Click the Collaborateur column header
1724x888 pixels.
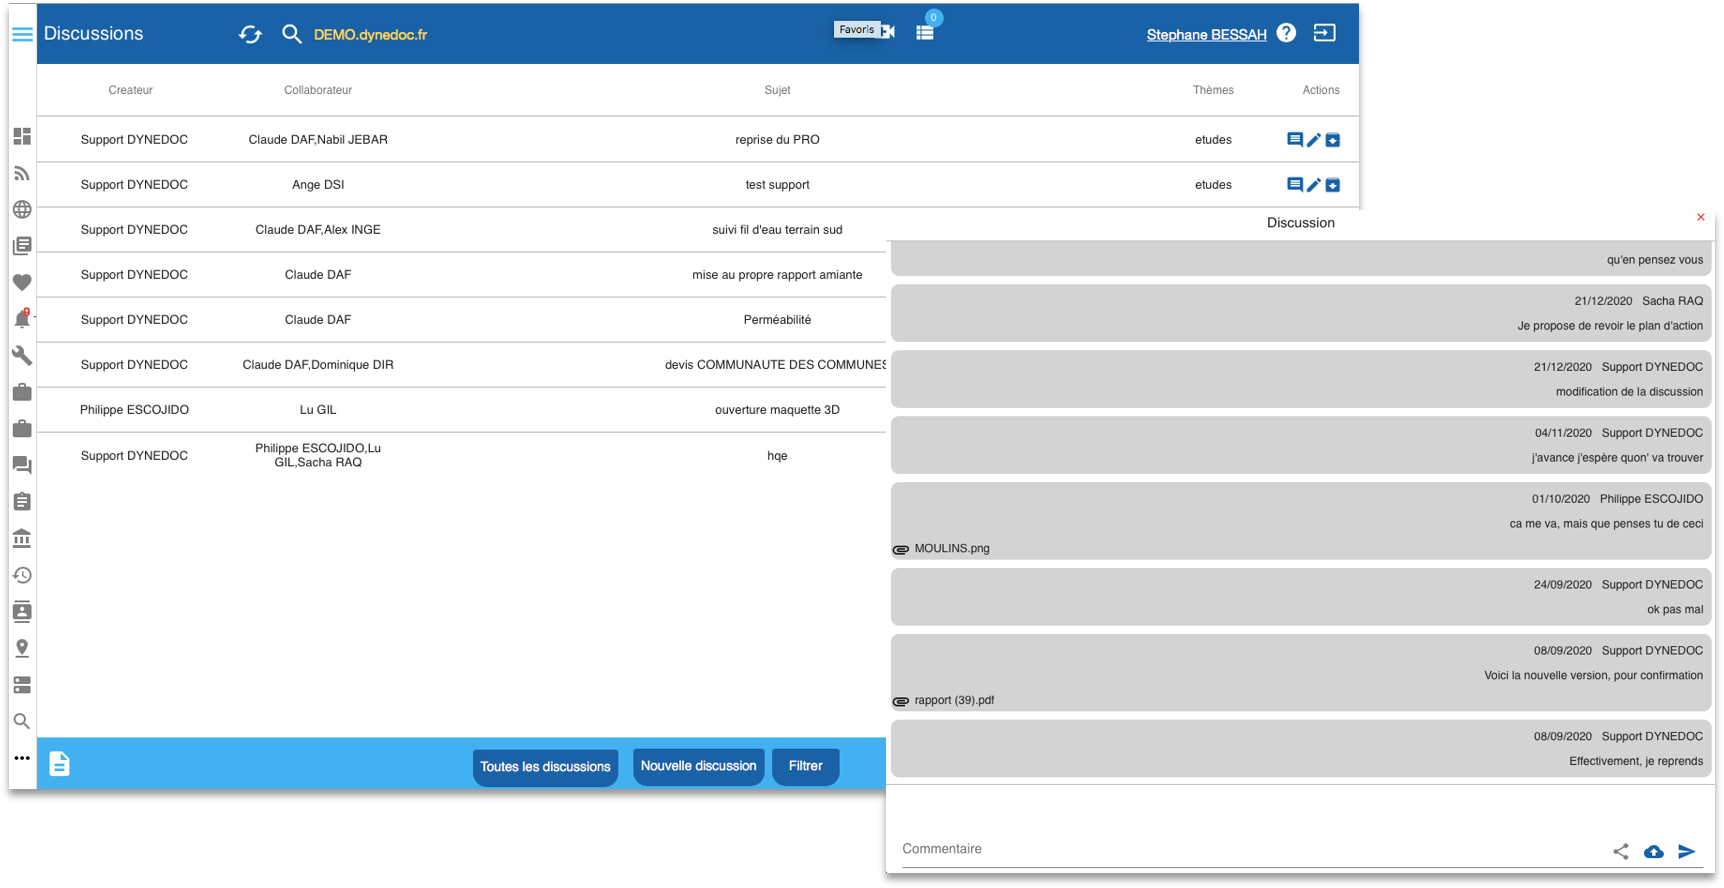pyautogui.click(x=318, y=90)
